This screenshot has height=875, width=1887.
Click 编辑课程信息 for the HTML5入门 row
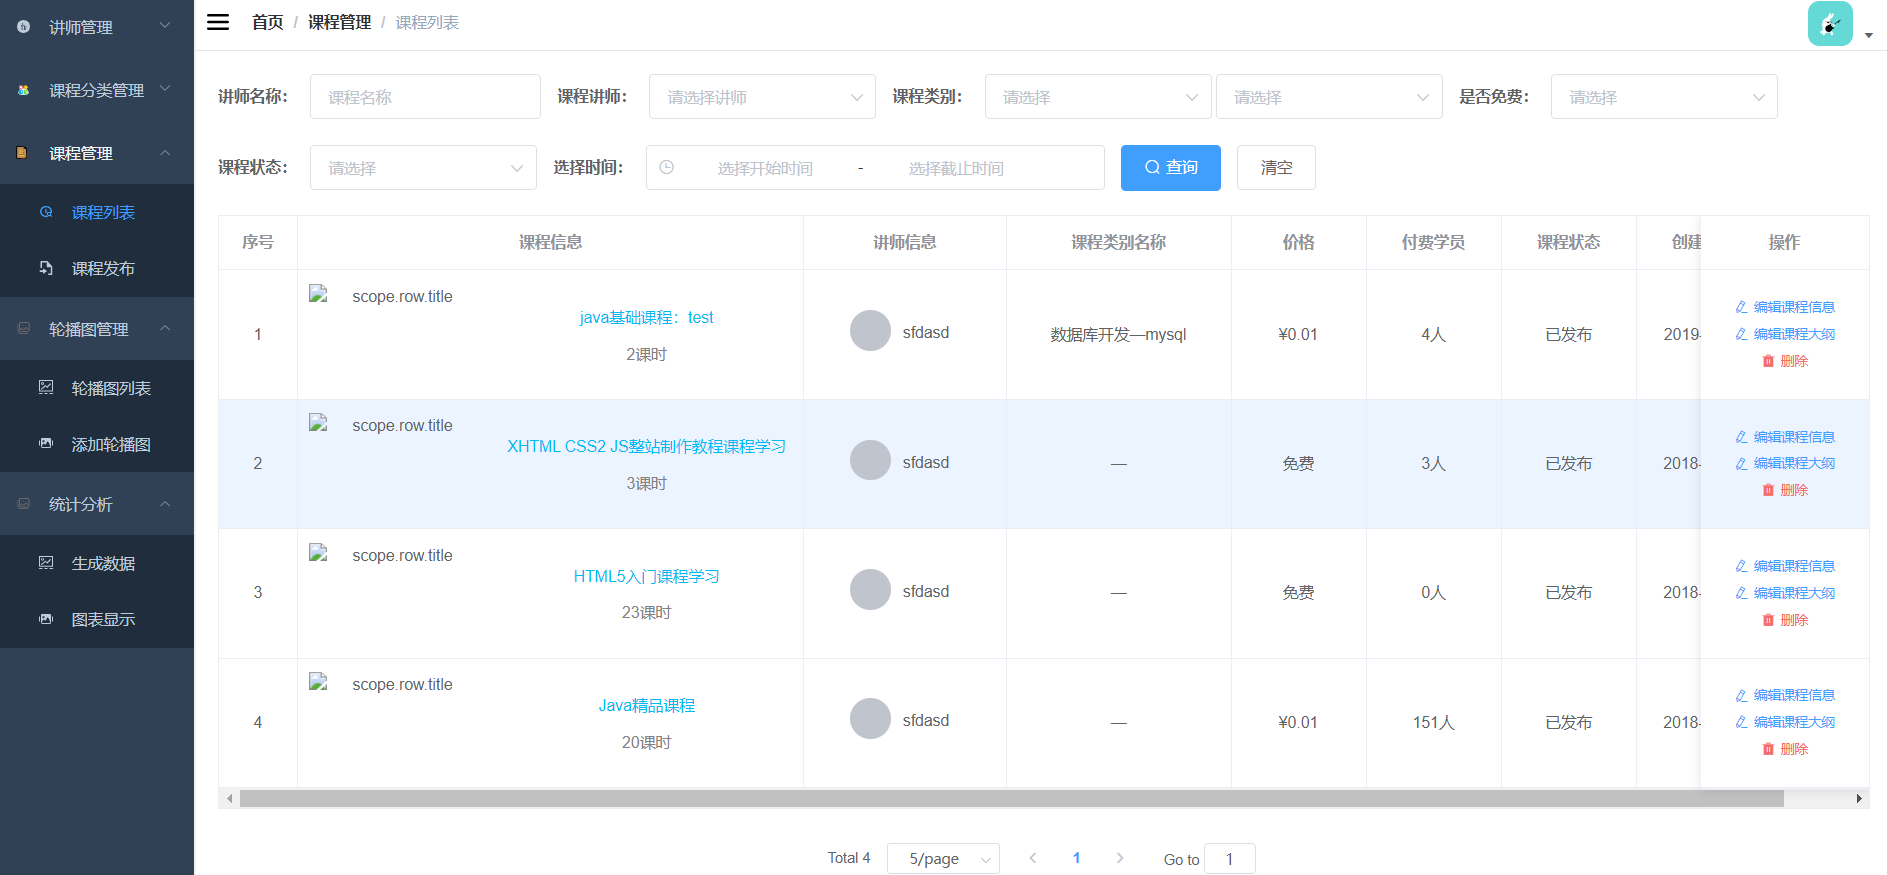pos(1785,566)
